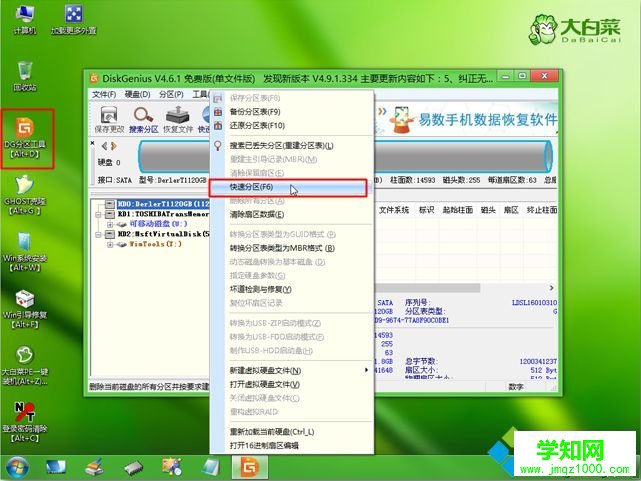
Task: Open the Windows Start button
Action: (x=17, y=468)
